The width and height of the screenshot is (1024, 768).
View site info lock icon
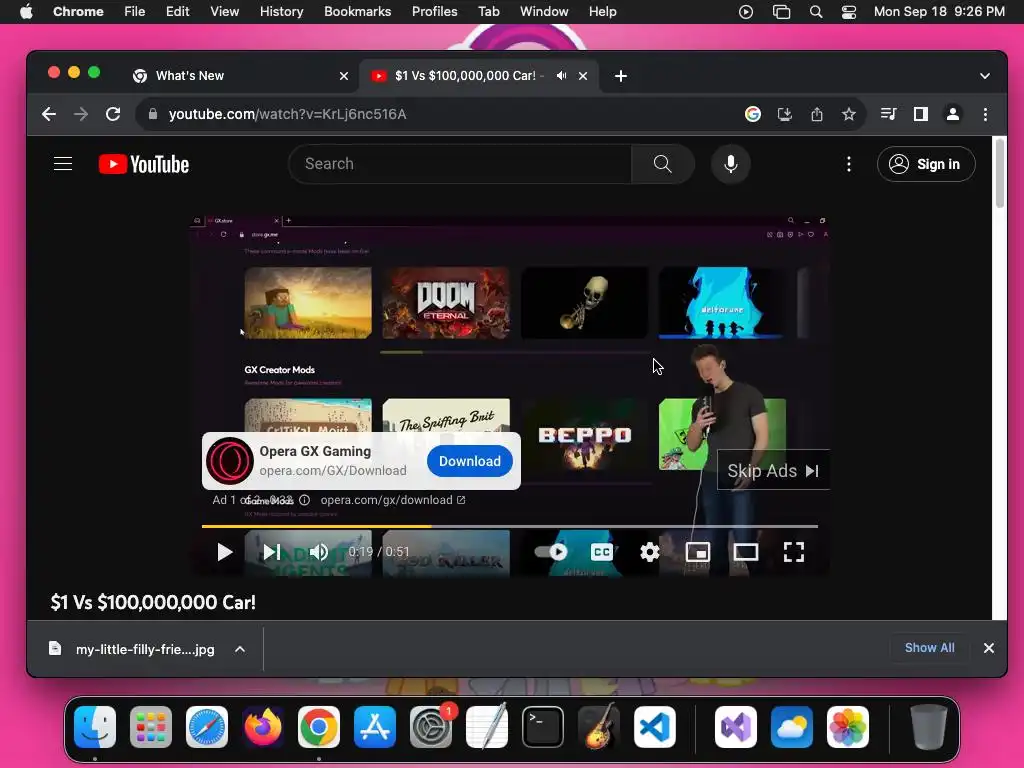point(152,114)
